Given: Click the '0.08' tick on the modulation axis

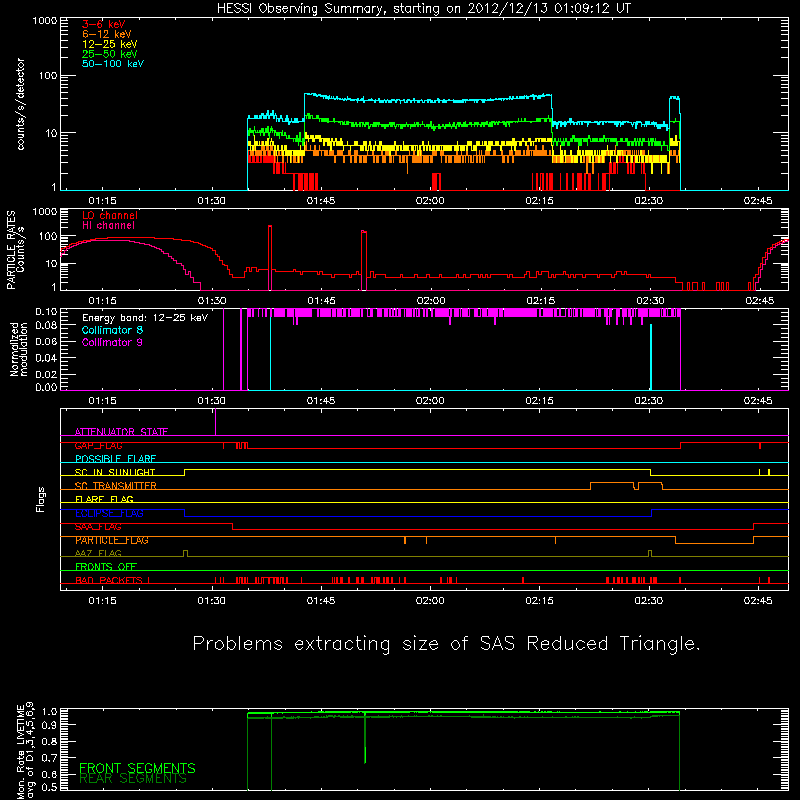Looking at the screenshot, I should [x=46, y=326].
